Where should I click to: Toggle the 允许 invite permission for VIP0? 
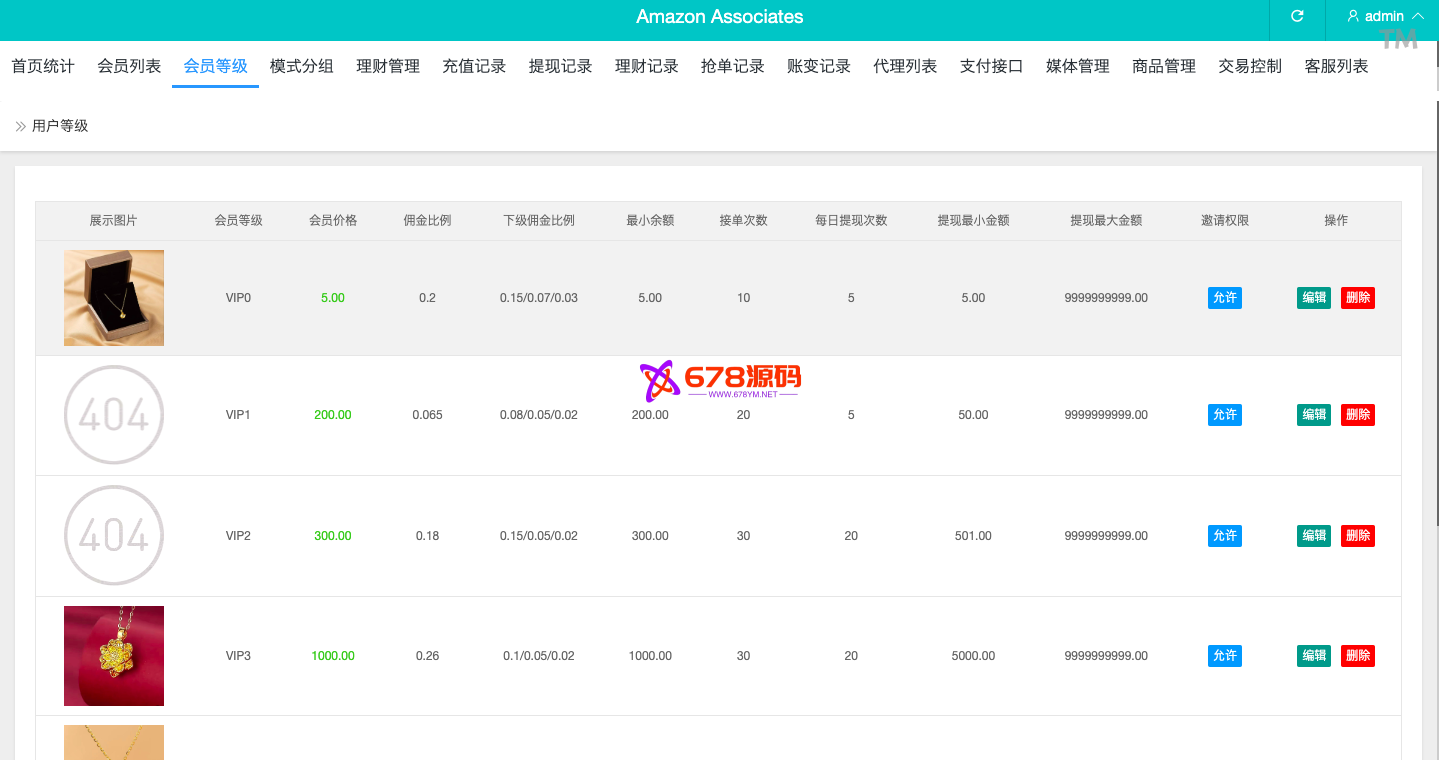[1224, 298]
